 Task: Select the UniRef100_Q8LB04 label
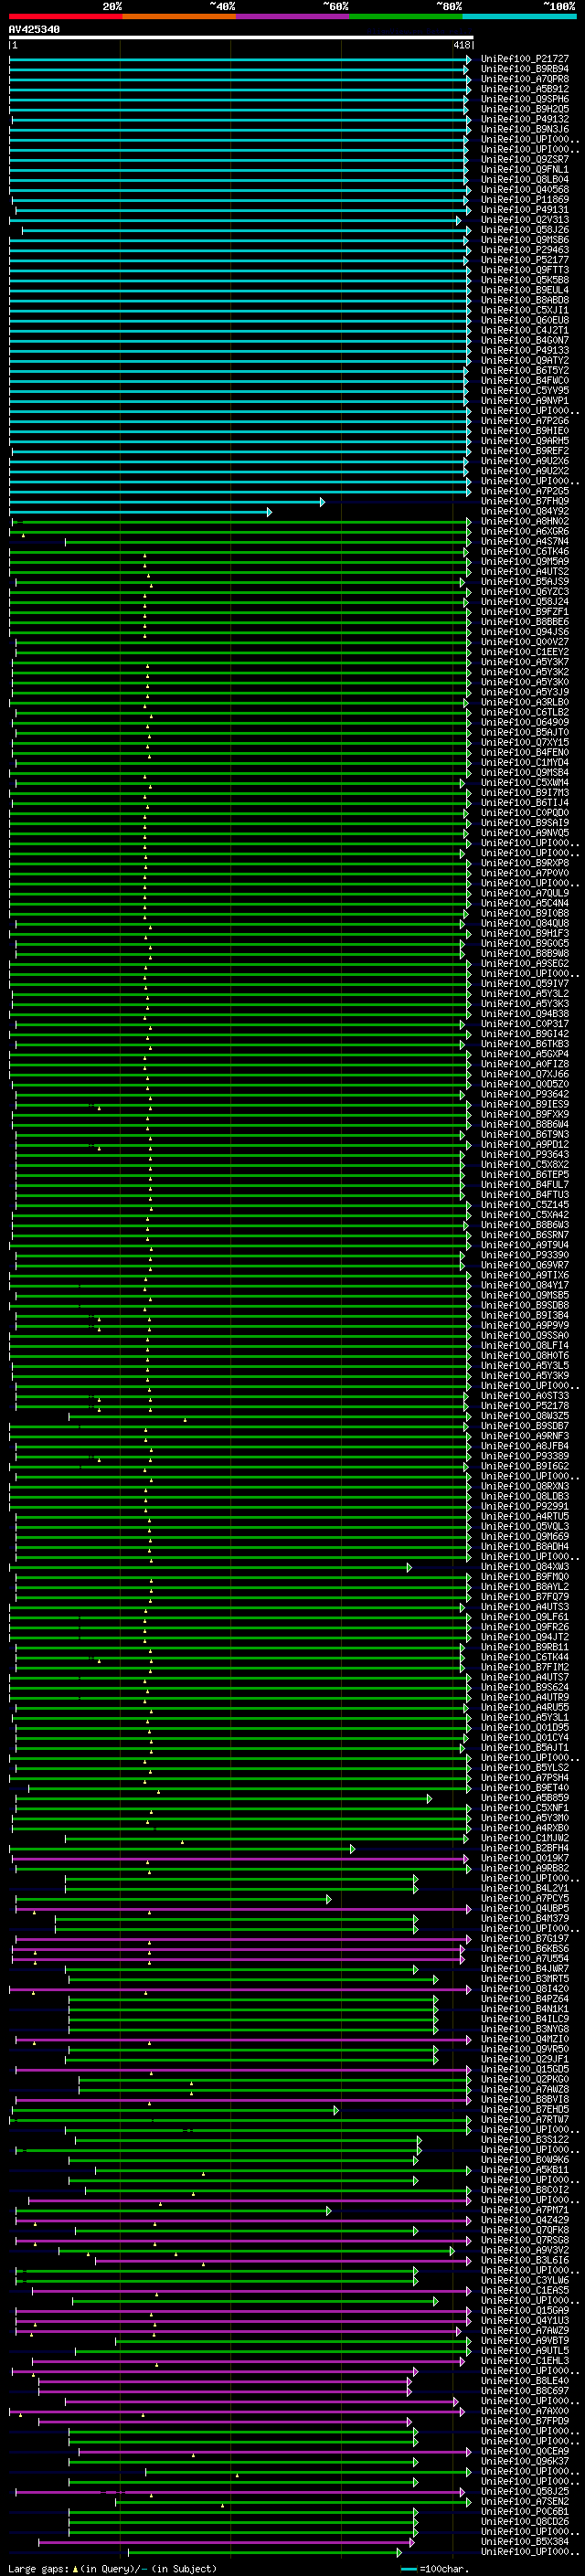tap(524, 179)
